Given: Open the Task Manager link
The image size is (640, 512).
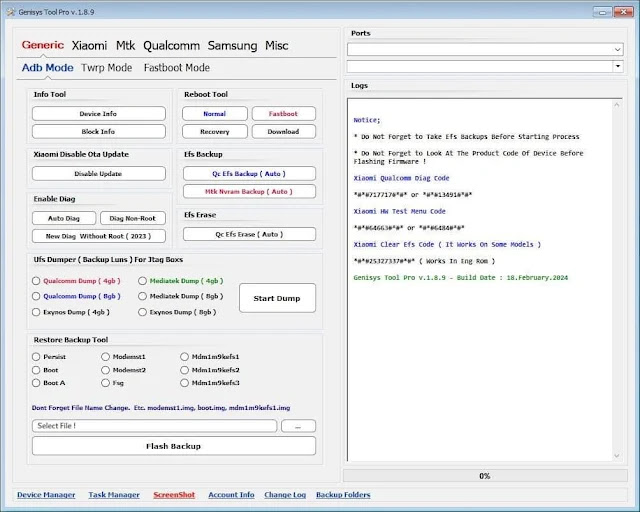Looking at the screenshot, I should click(114, 495).
